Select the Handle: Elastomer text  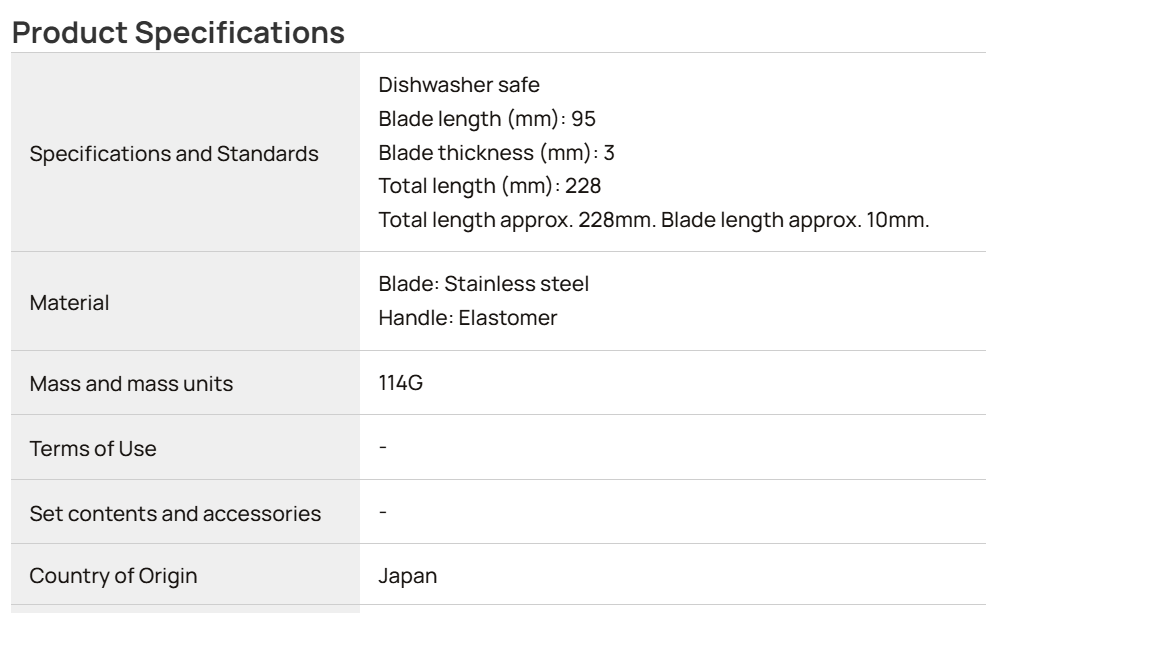468,317
